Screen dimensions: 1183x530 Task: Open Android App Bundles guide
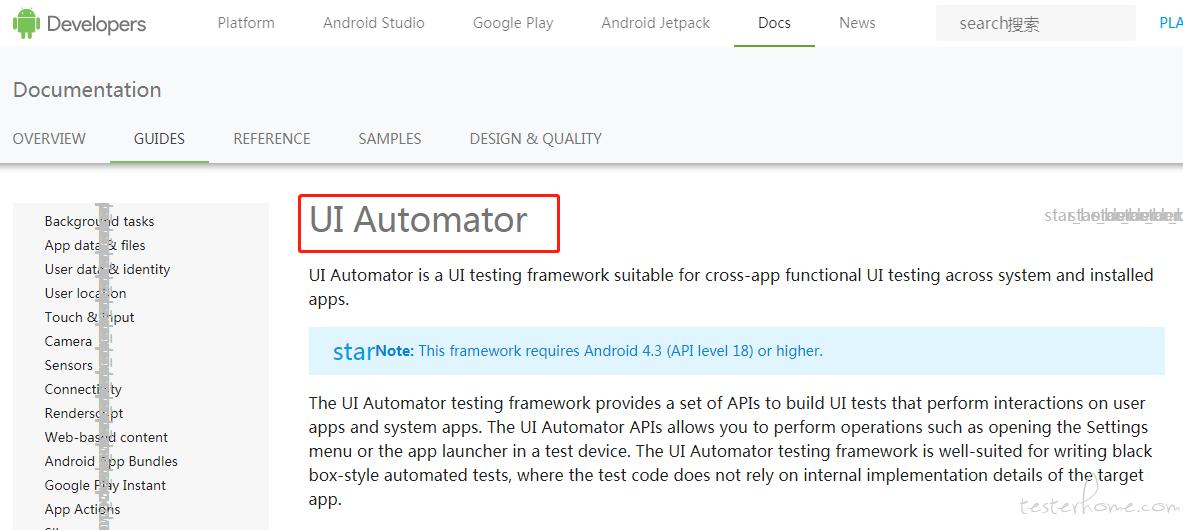(111, 461)
